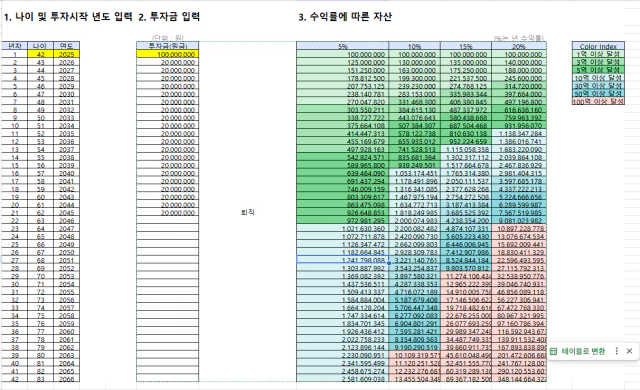Screen dimensions: 640x390
Task: Select the 1억 이상 달성 legend swatch
Action: [x=598, y=54]
